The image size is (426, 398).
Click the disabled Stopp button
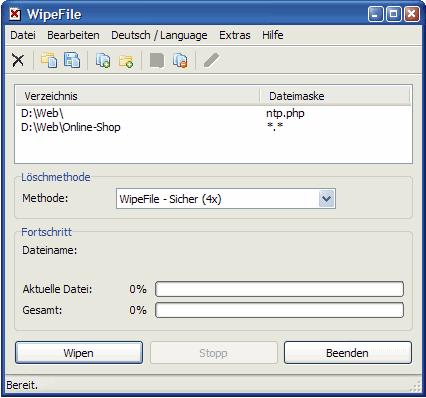click(x=214, y=353)
